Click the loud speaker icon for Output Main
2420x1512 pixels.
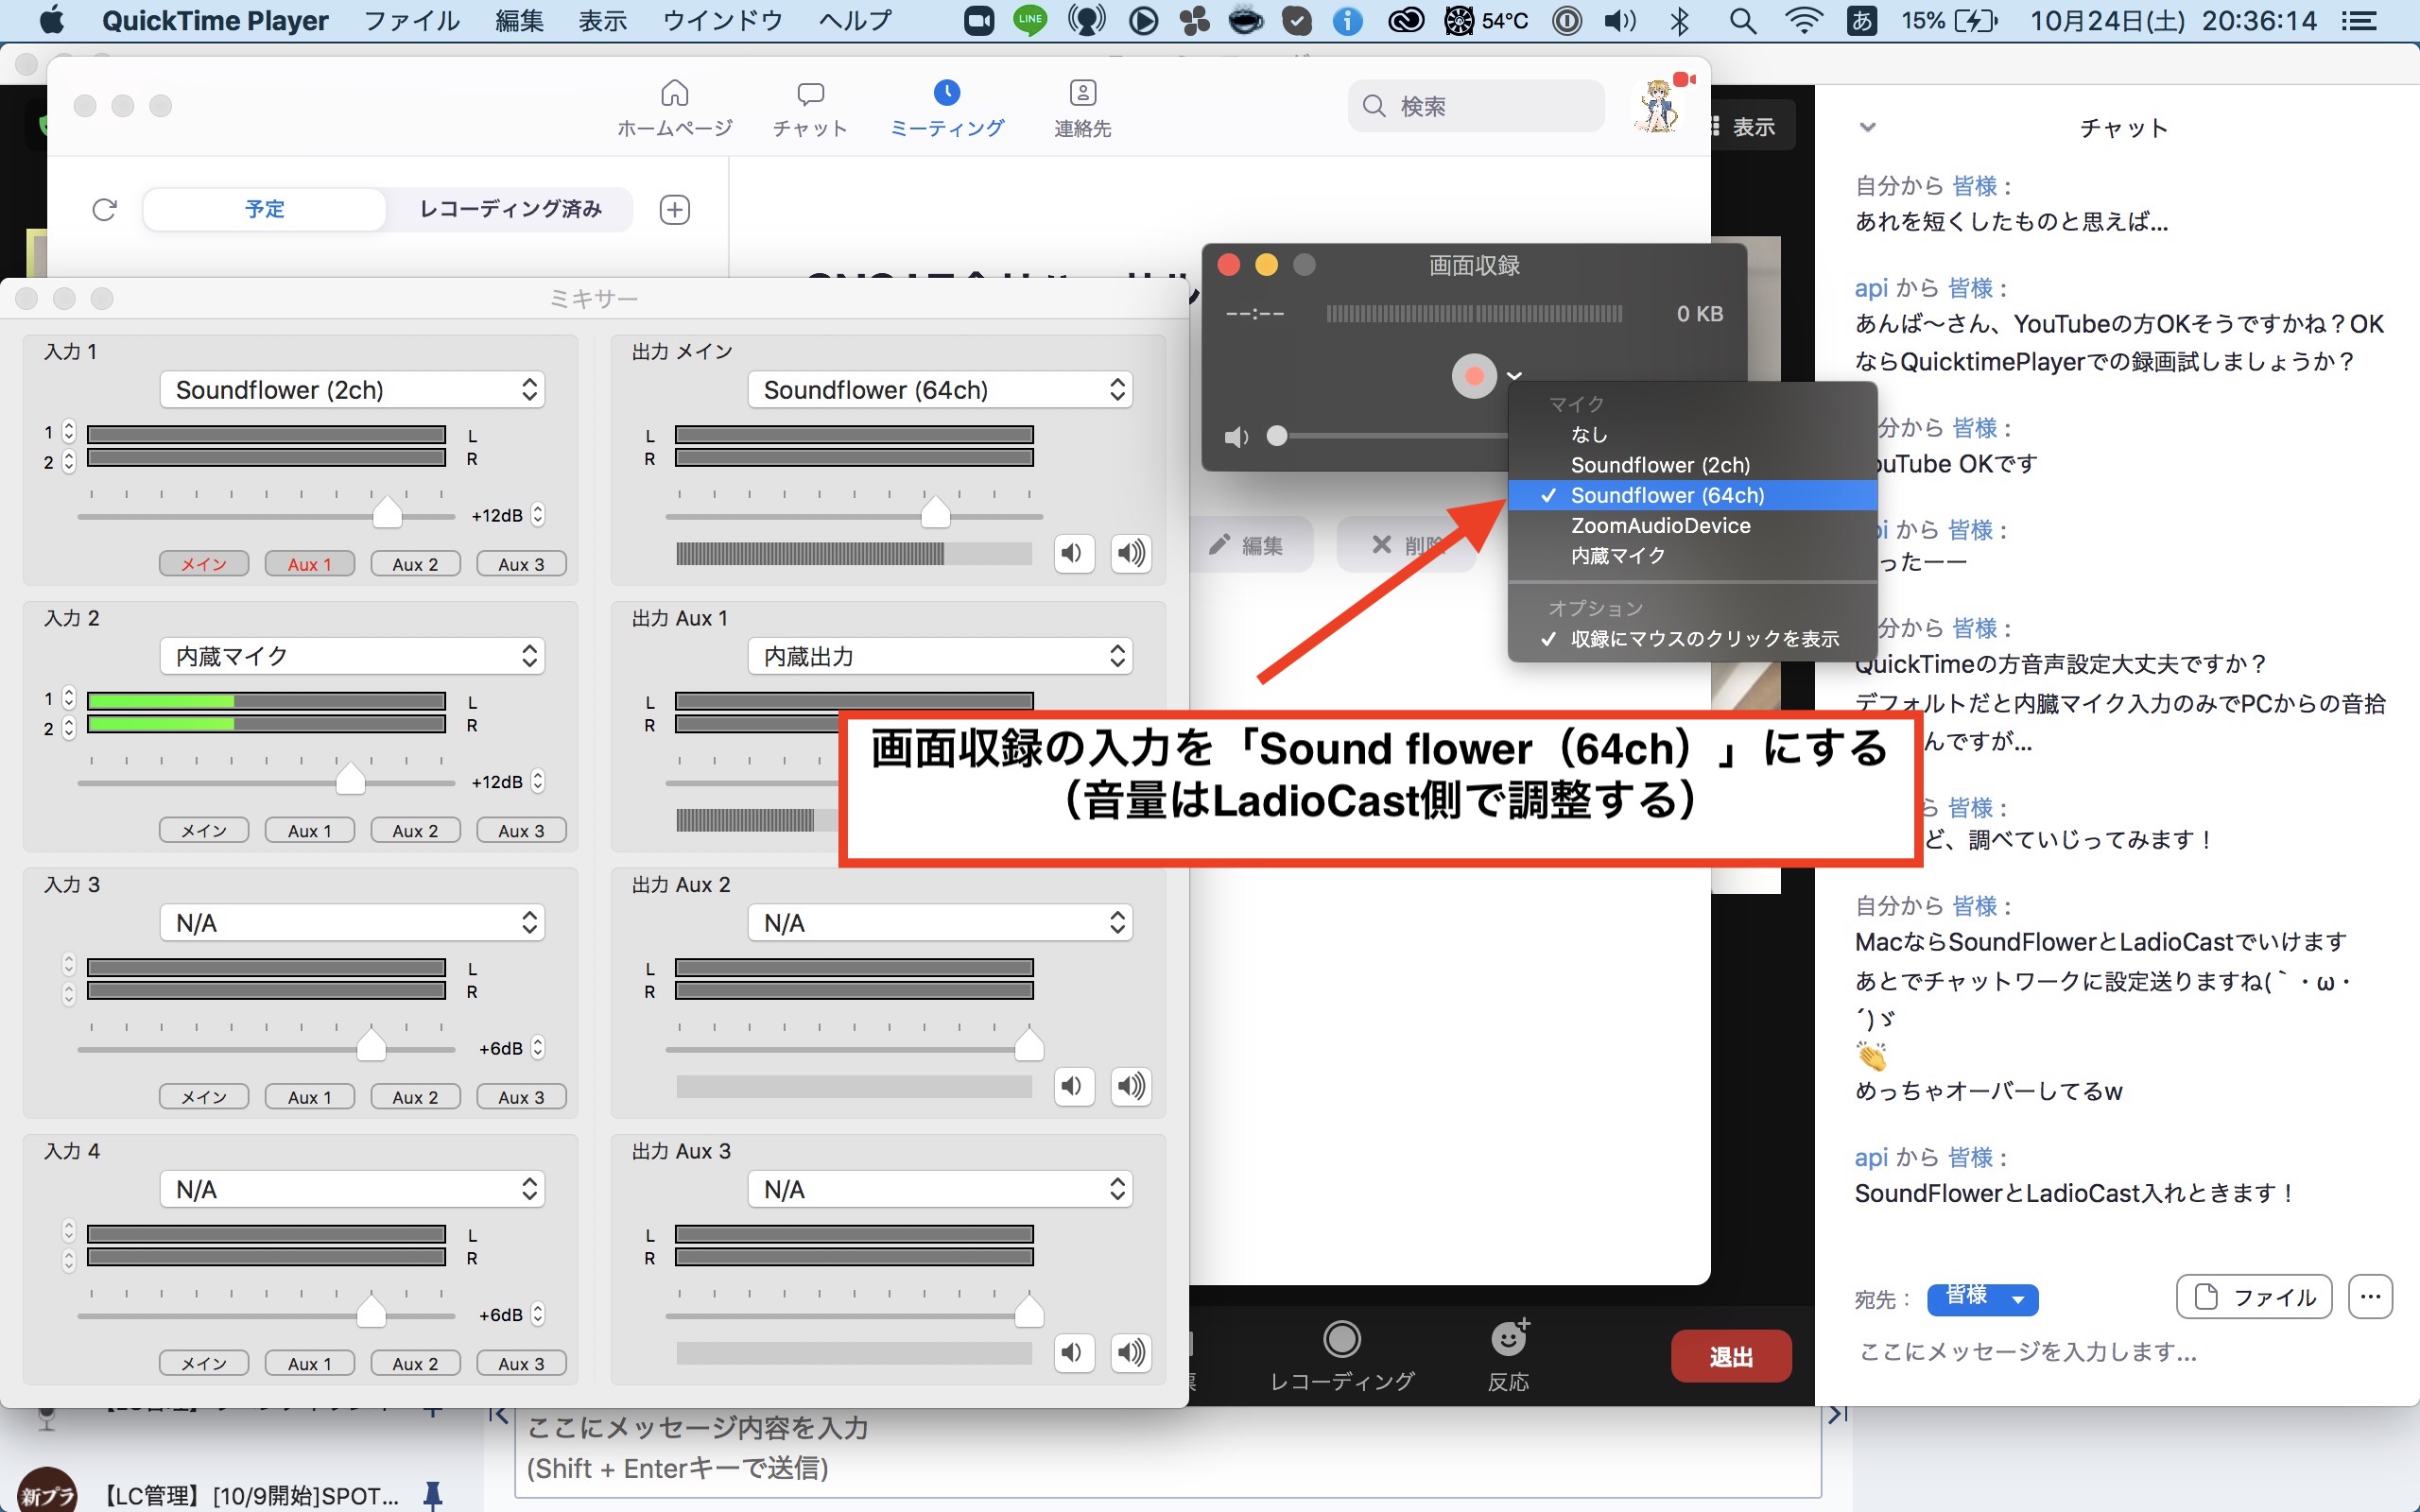tap(1131, 553)
